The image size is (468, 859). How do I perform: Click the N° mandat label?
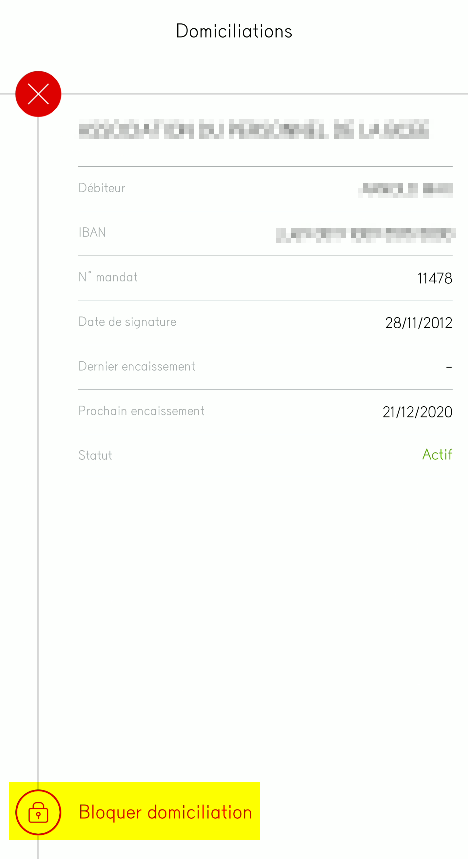pyautogui.click(x=108, y=277)
